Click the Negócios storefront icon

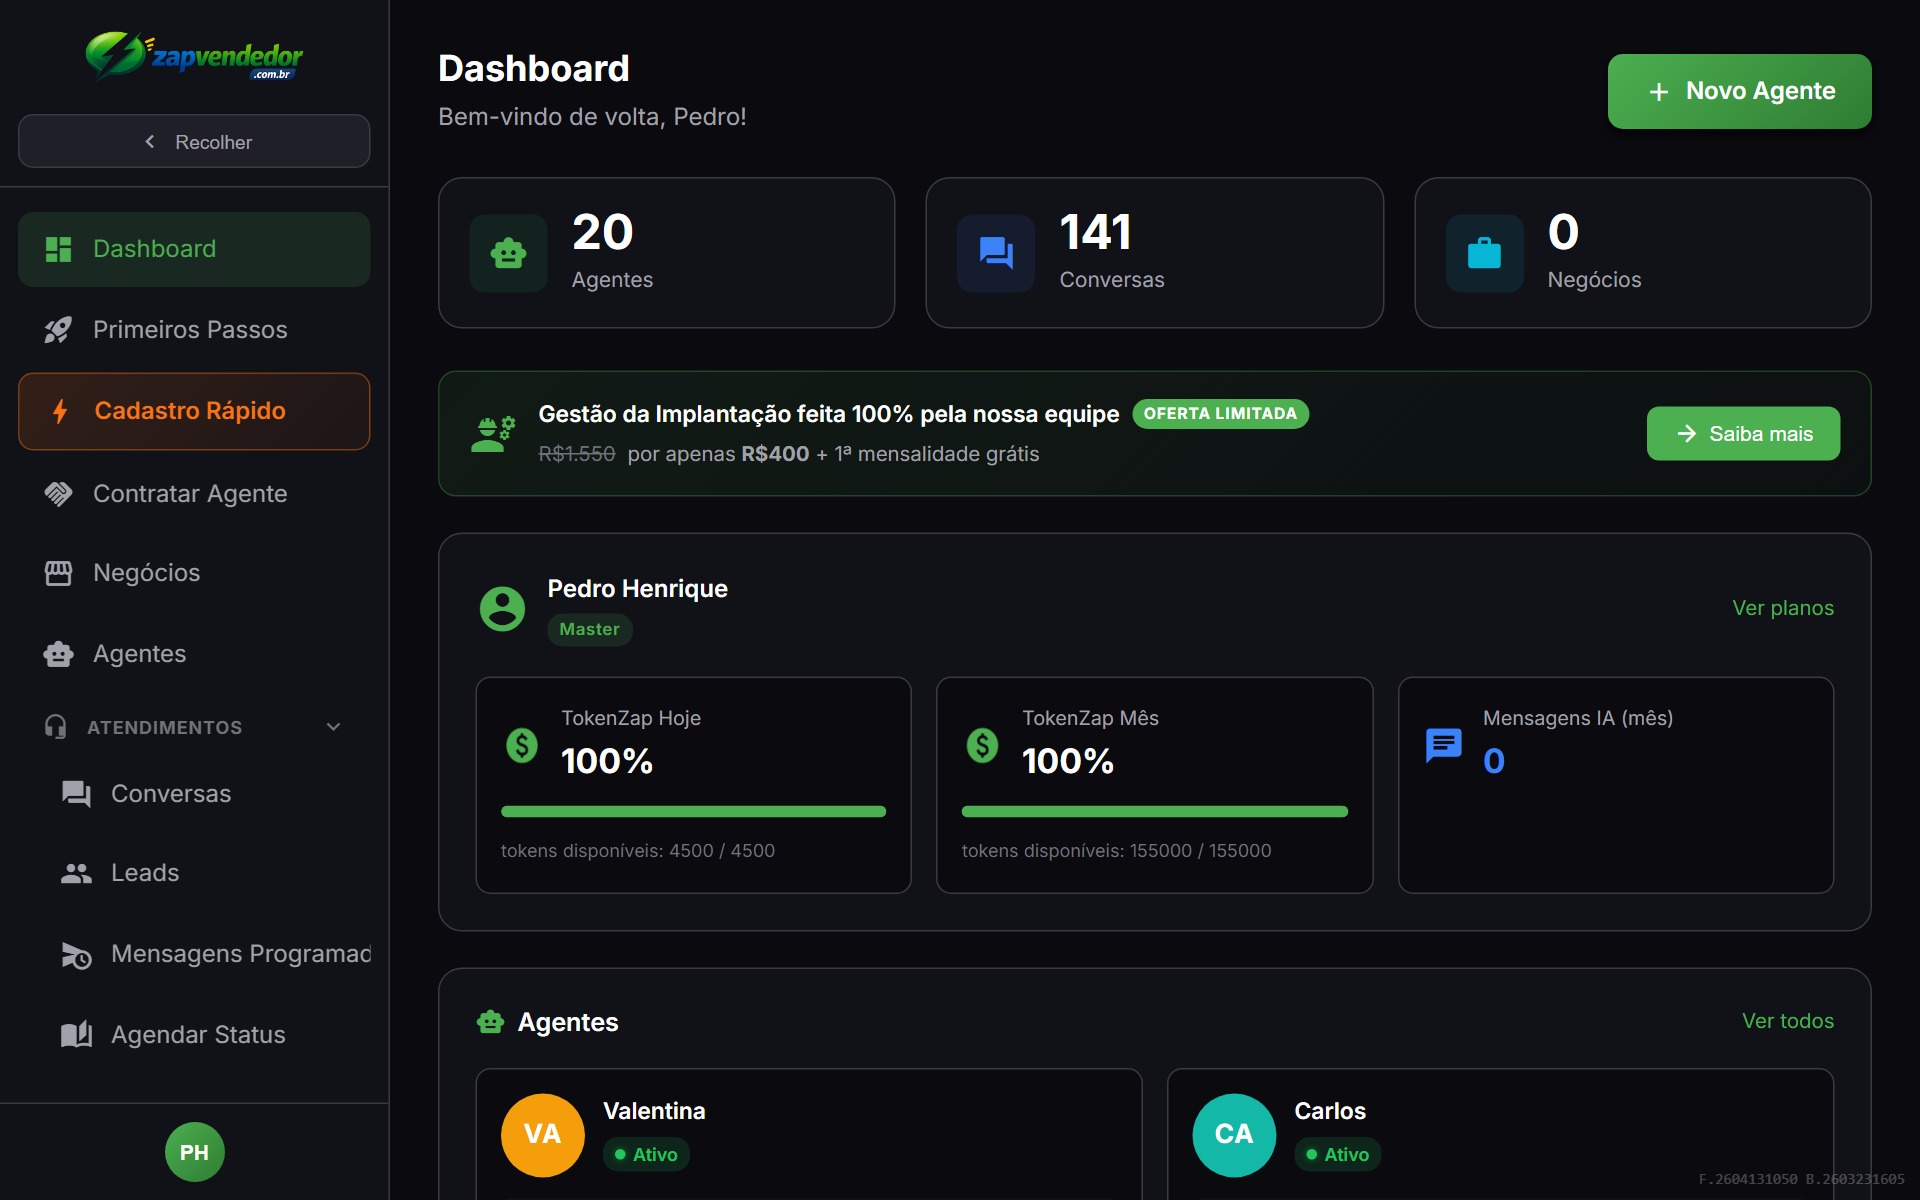tap(58, 572)
